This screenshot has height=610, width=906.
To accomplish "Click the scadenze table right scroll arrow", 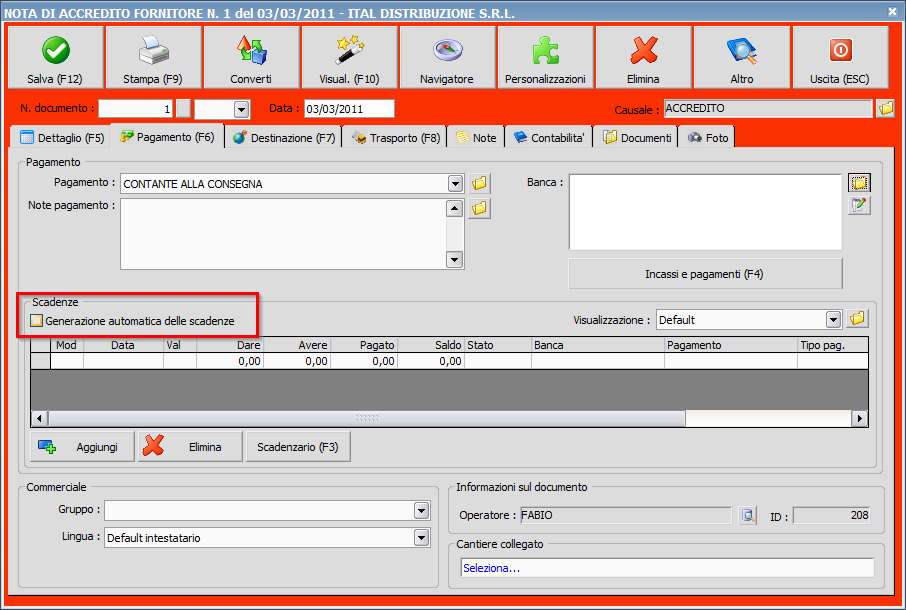I will pos(860,418).
